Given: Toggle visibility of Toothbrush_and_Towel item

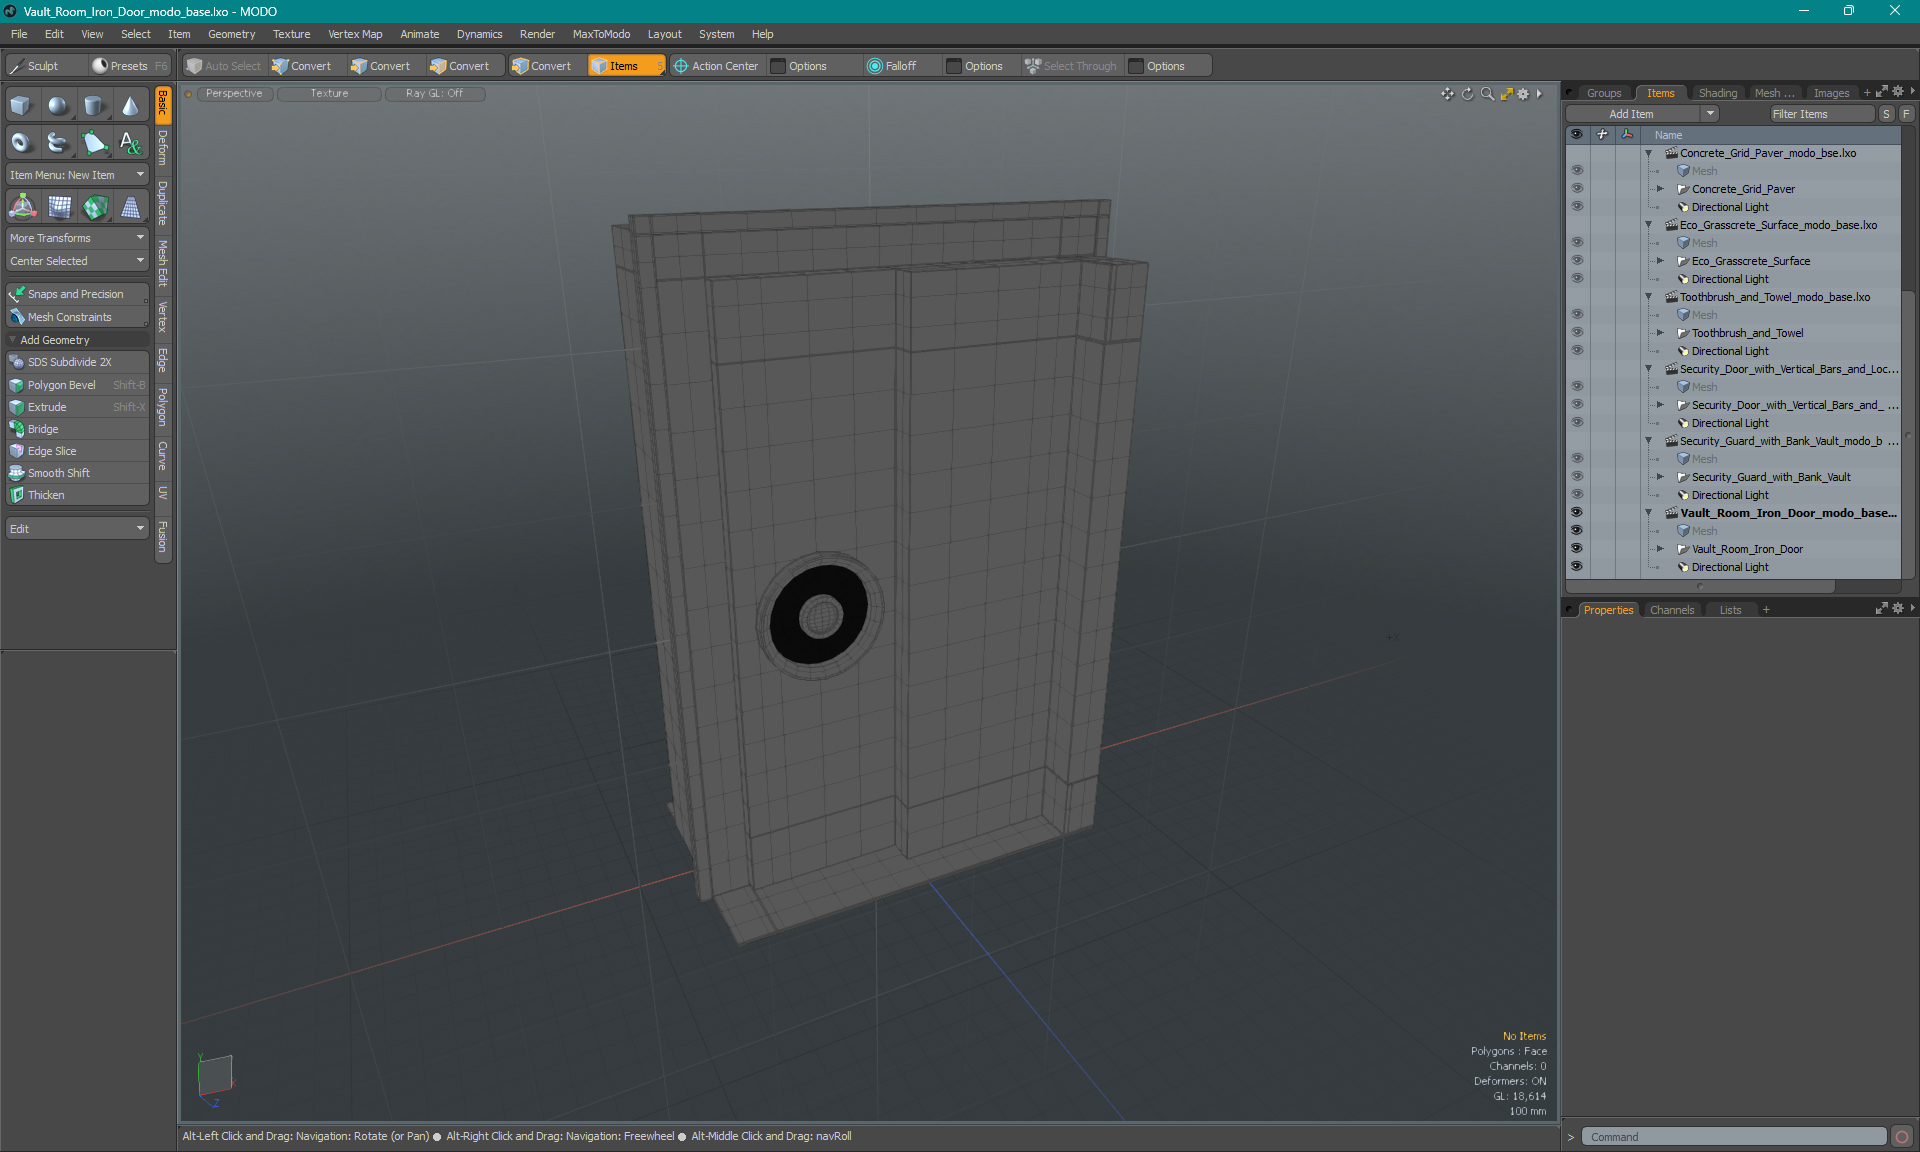Looking at the screenshot, I should (1577, 333).
